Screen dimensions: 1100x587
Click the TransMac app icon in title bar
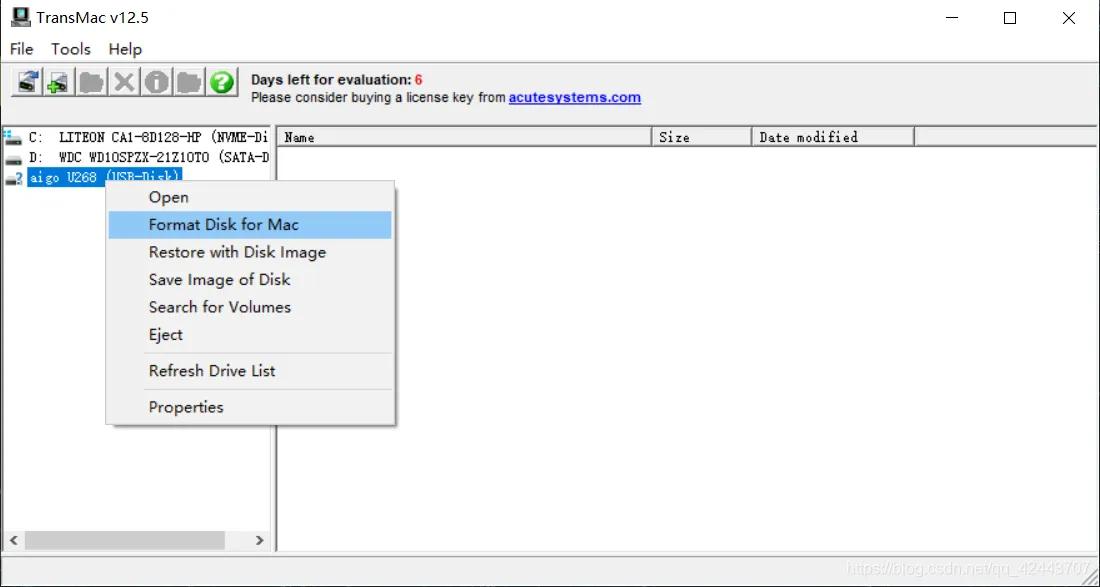pos(20,18)
